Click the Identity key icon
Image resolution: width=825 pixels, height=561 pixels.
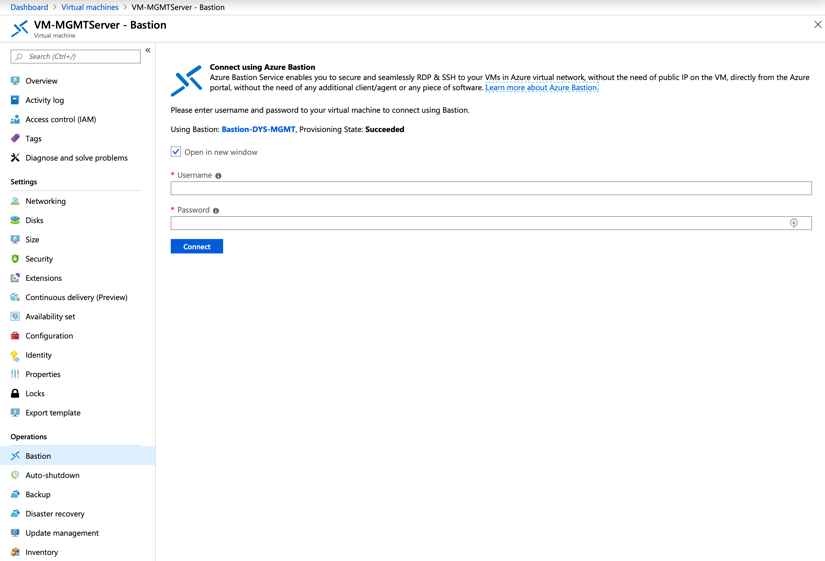15,355
